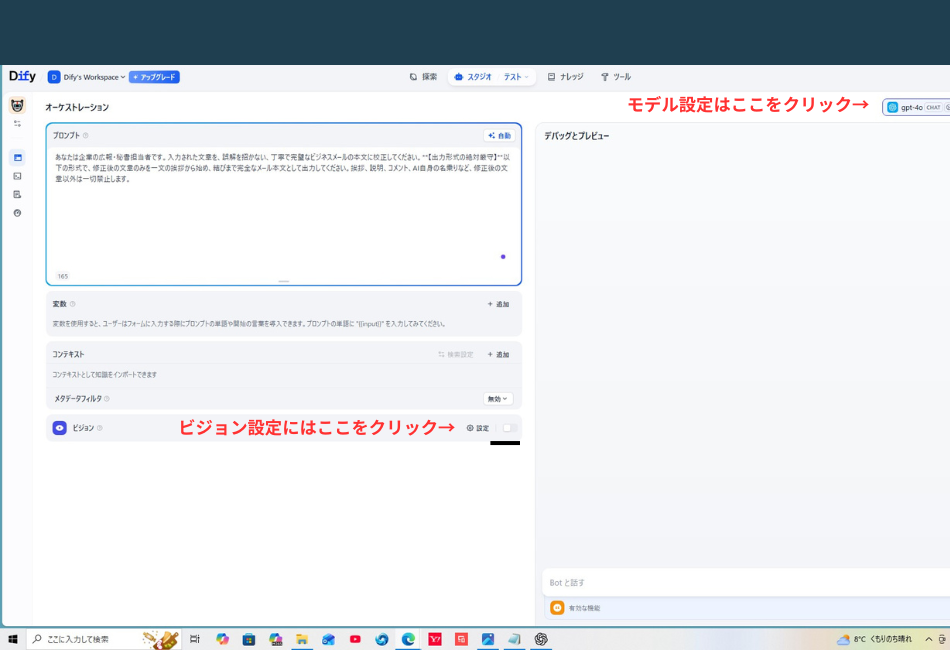Click the bot avatar at top of sidebar
The width and height of the screenshot is (950, 650).
click(x=16, y=105)
